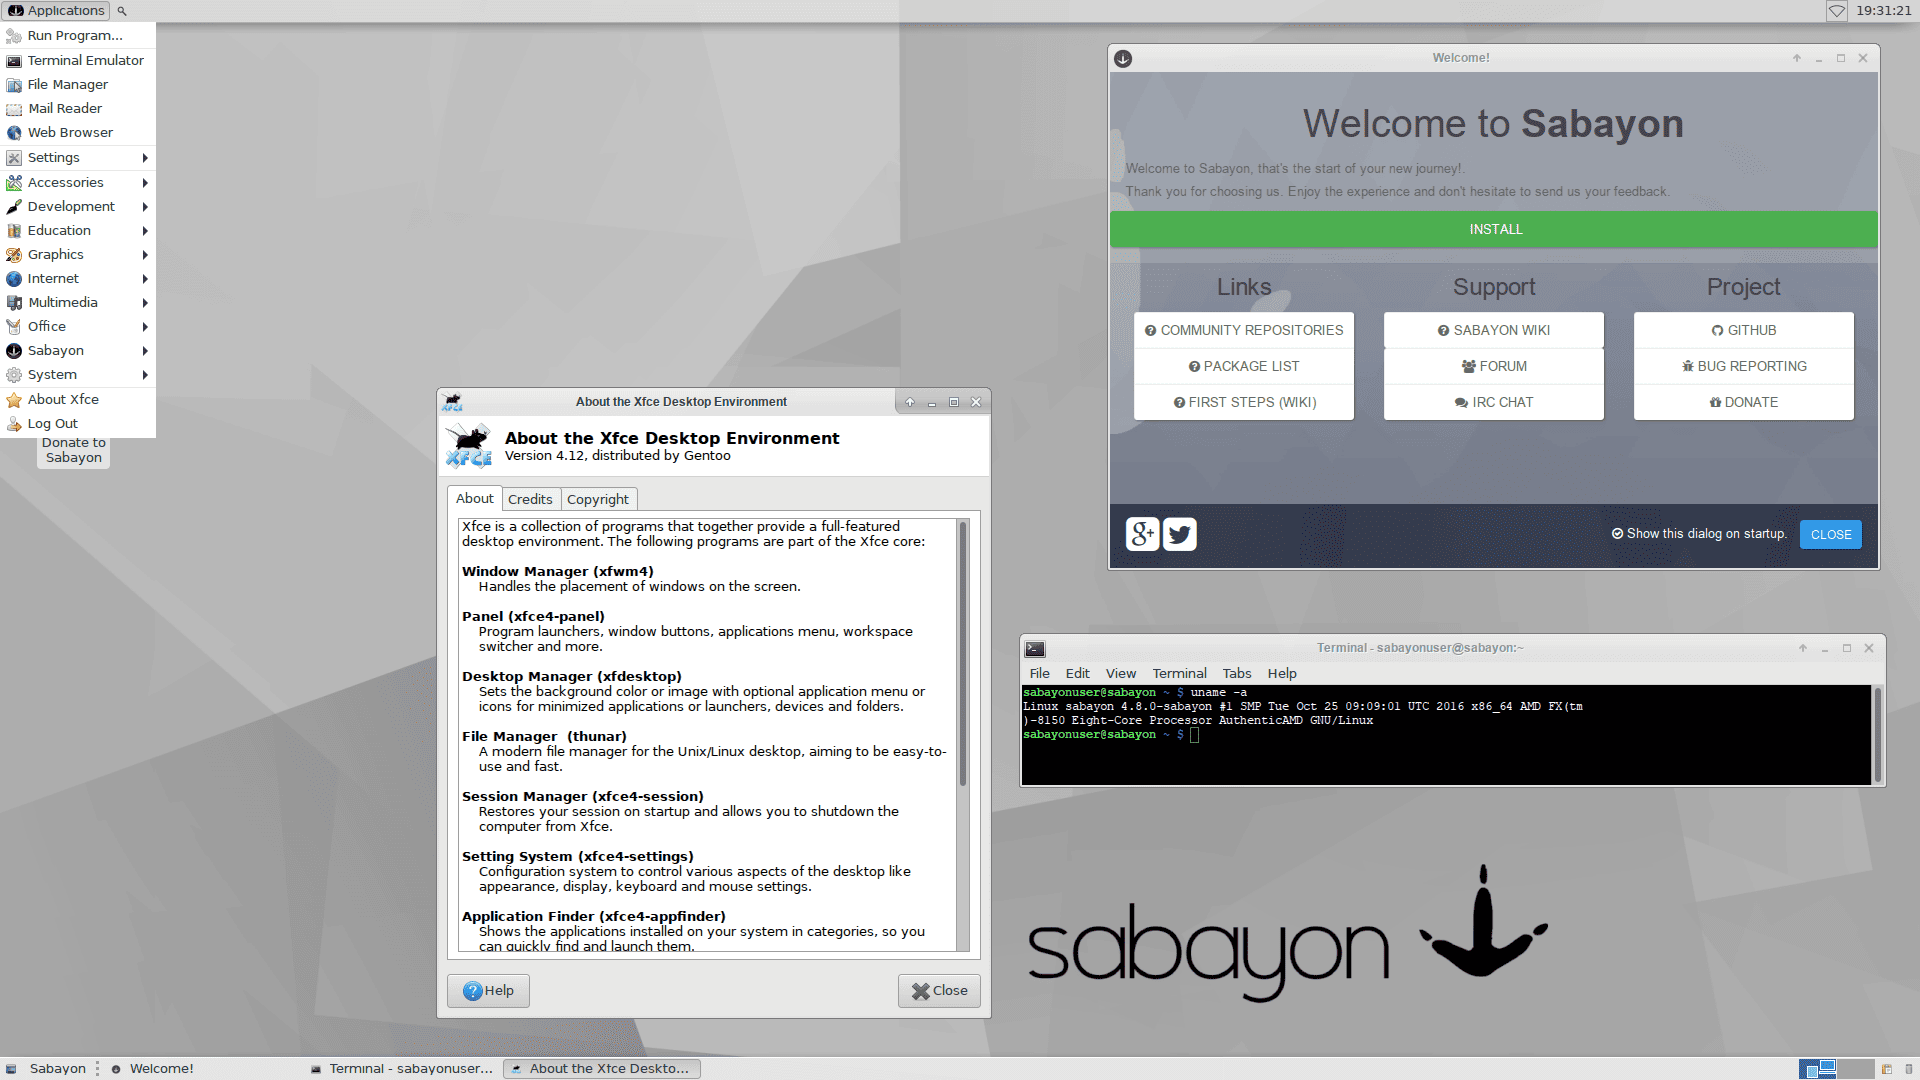The image size is (1920, 1080).
Task: Toggle 'Show this dialog on startup' checkbox
Action: coord(1617,534)
